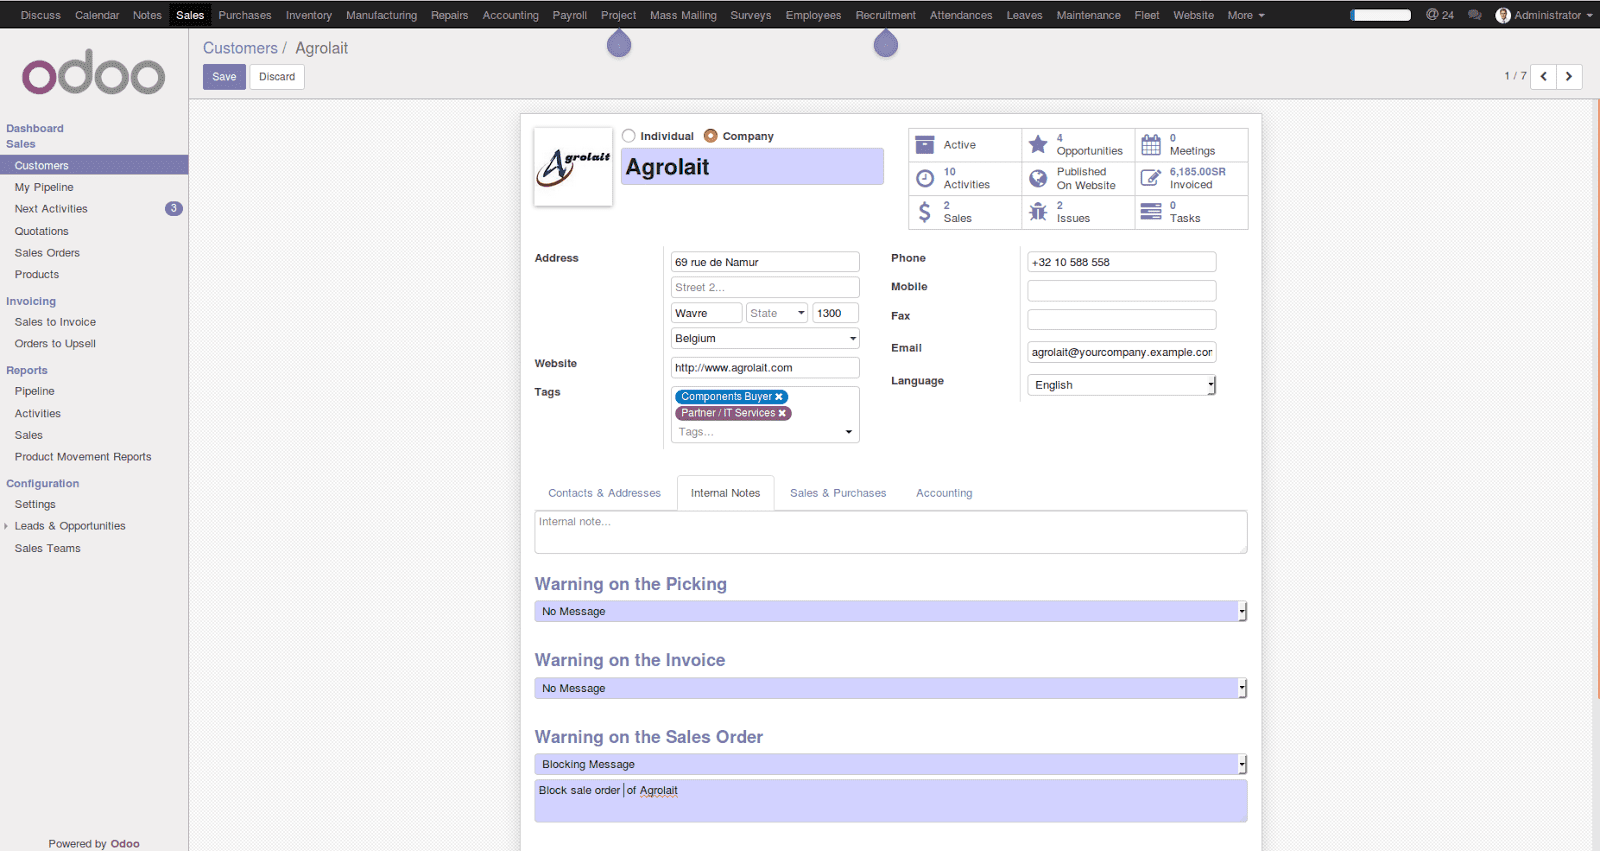Go to the previous customer record arrow

[1544, 76]
